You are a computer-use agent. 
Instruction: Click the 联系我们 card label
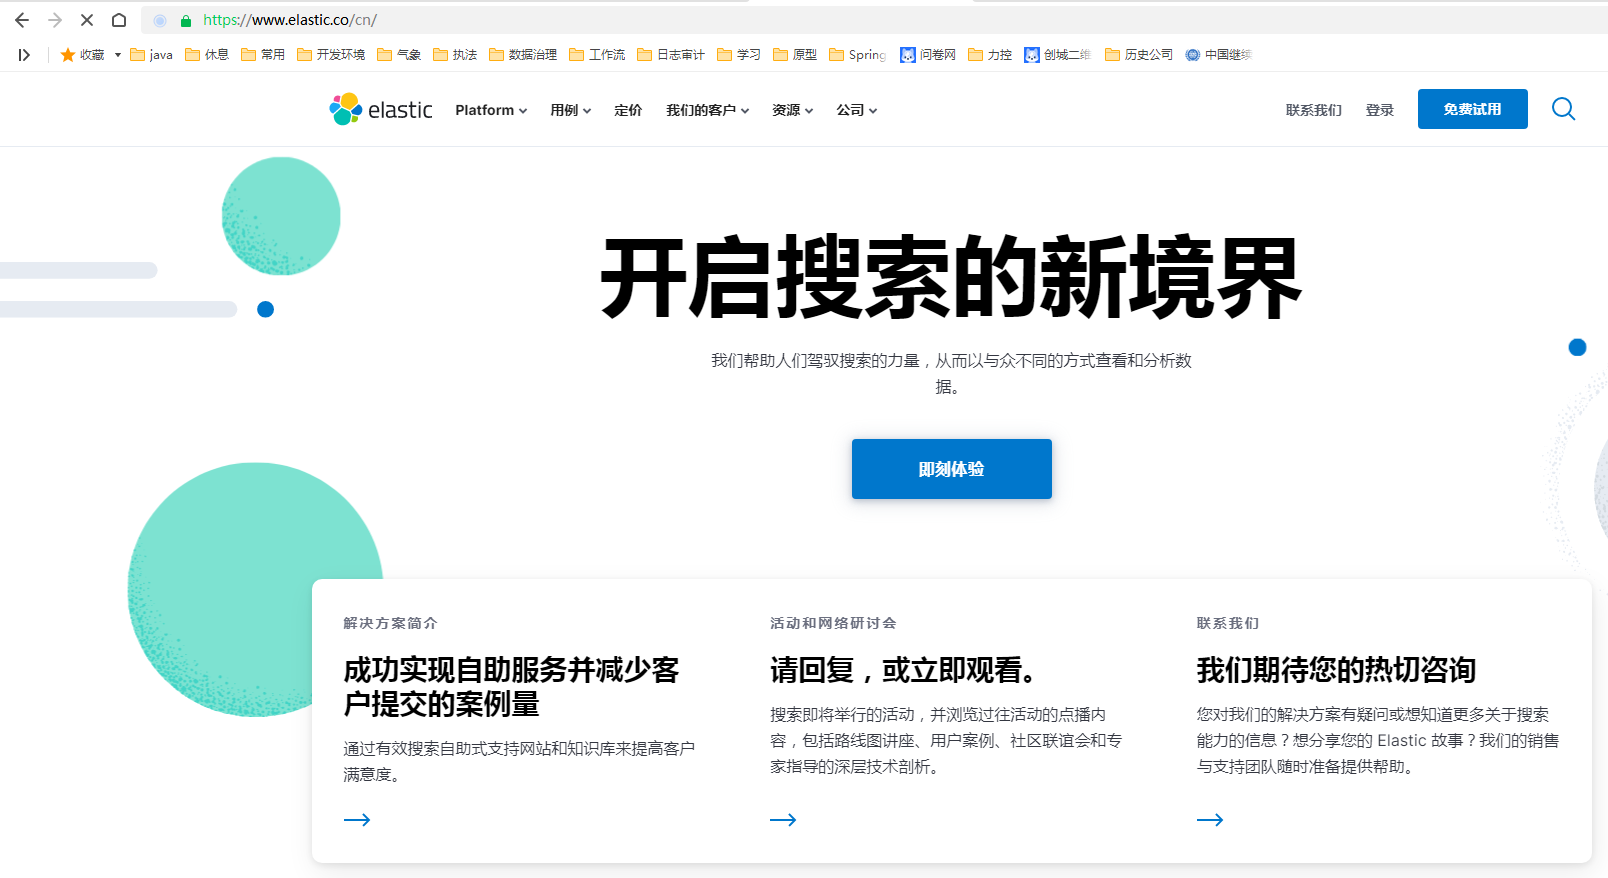1228,623
